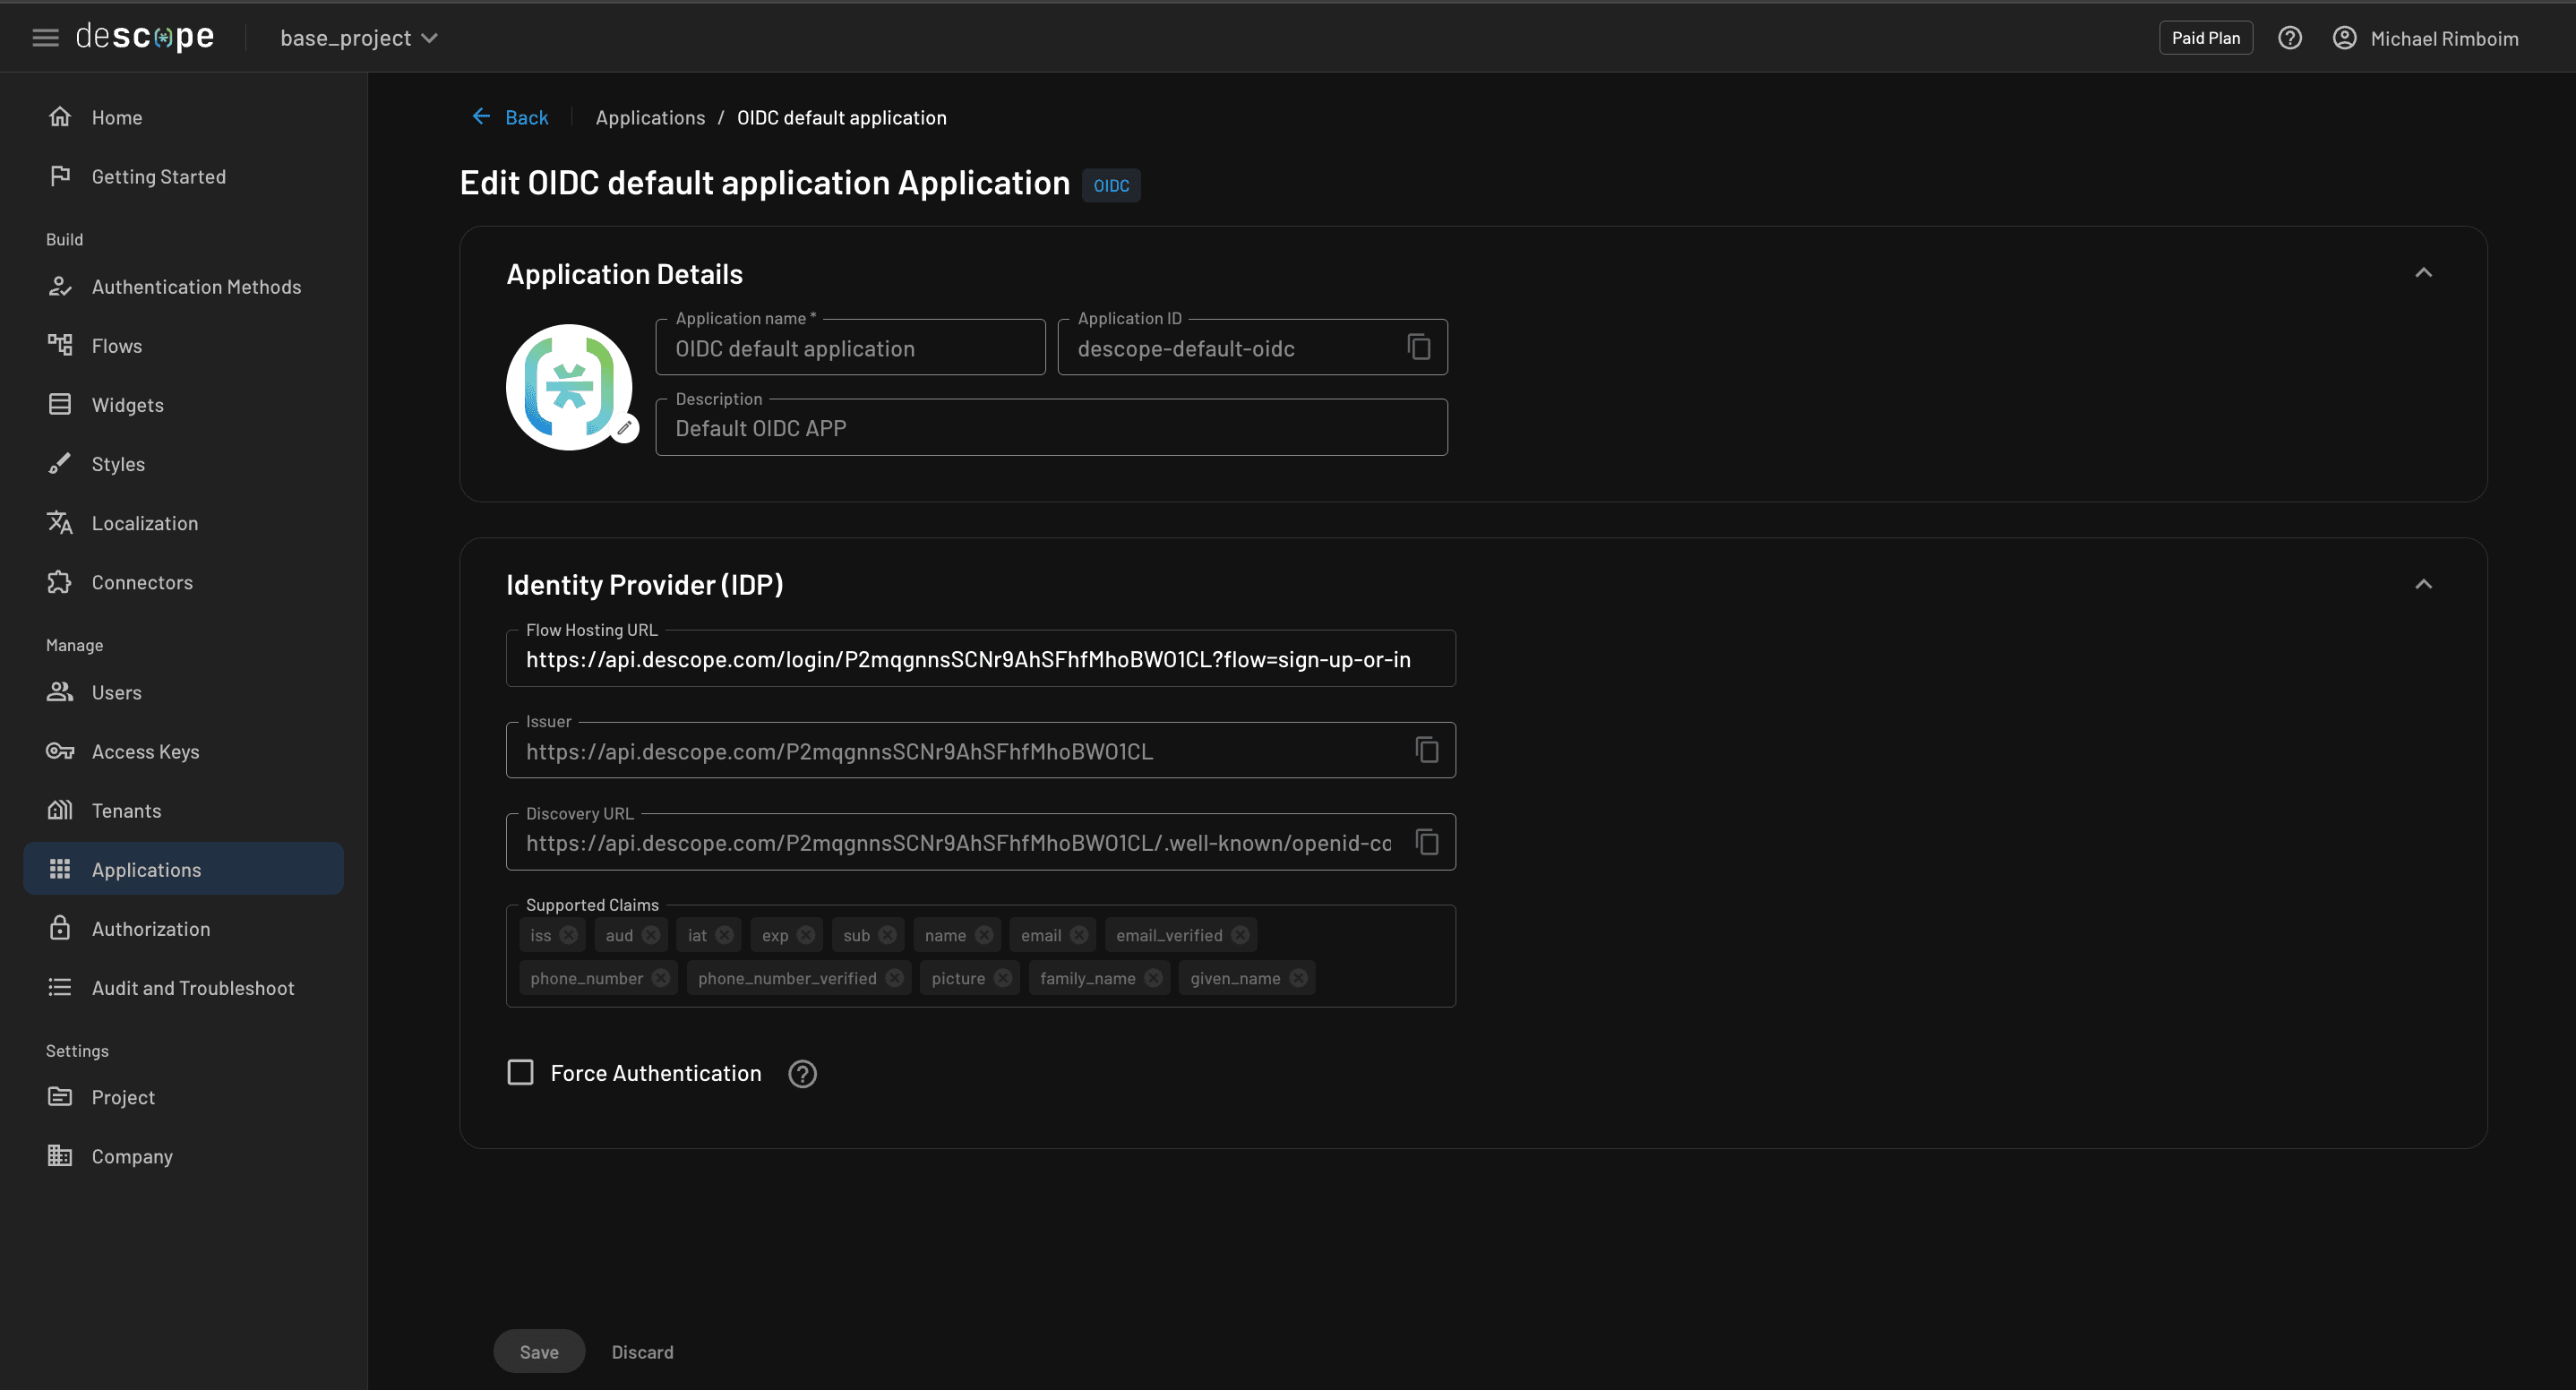
Task: Save the application changes
Action: pyautogui.click(x=538, y=1351)
